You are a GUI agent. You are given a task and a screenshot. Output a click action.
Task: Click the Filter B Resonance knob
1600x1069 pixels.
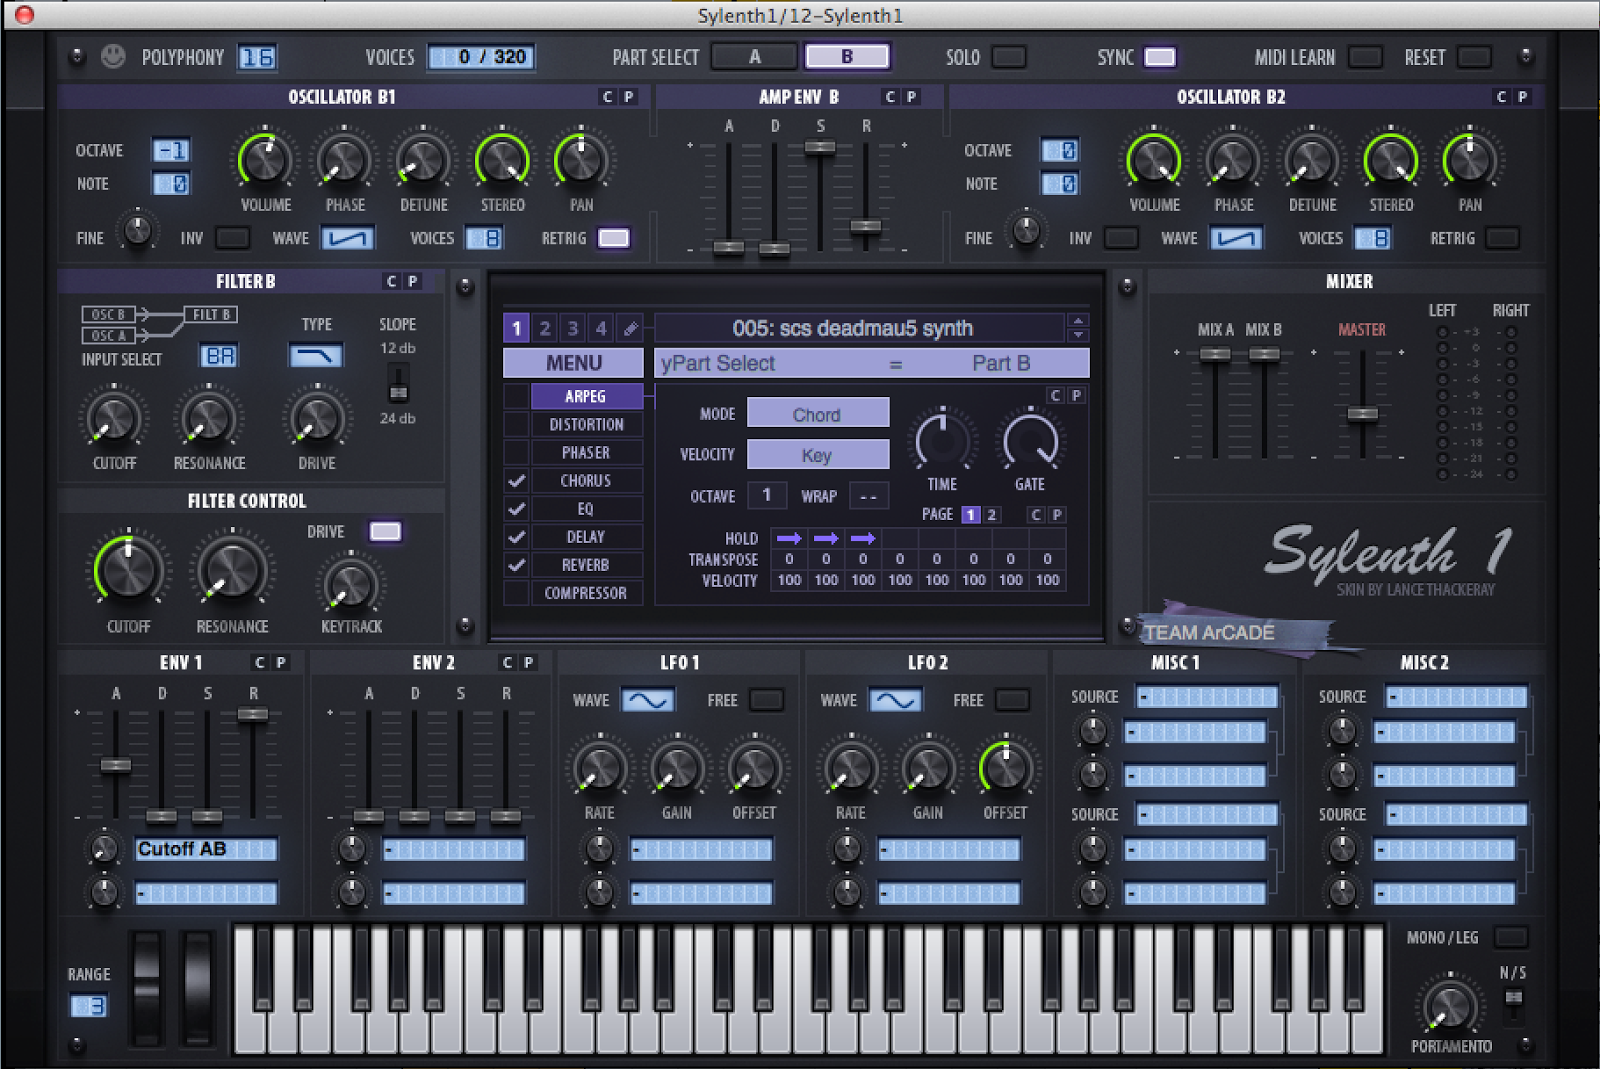208,419
